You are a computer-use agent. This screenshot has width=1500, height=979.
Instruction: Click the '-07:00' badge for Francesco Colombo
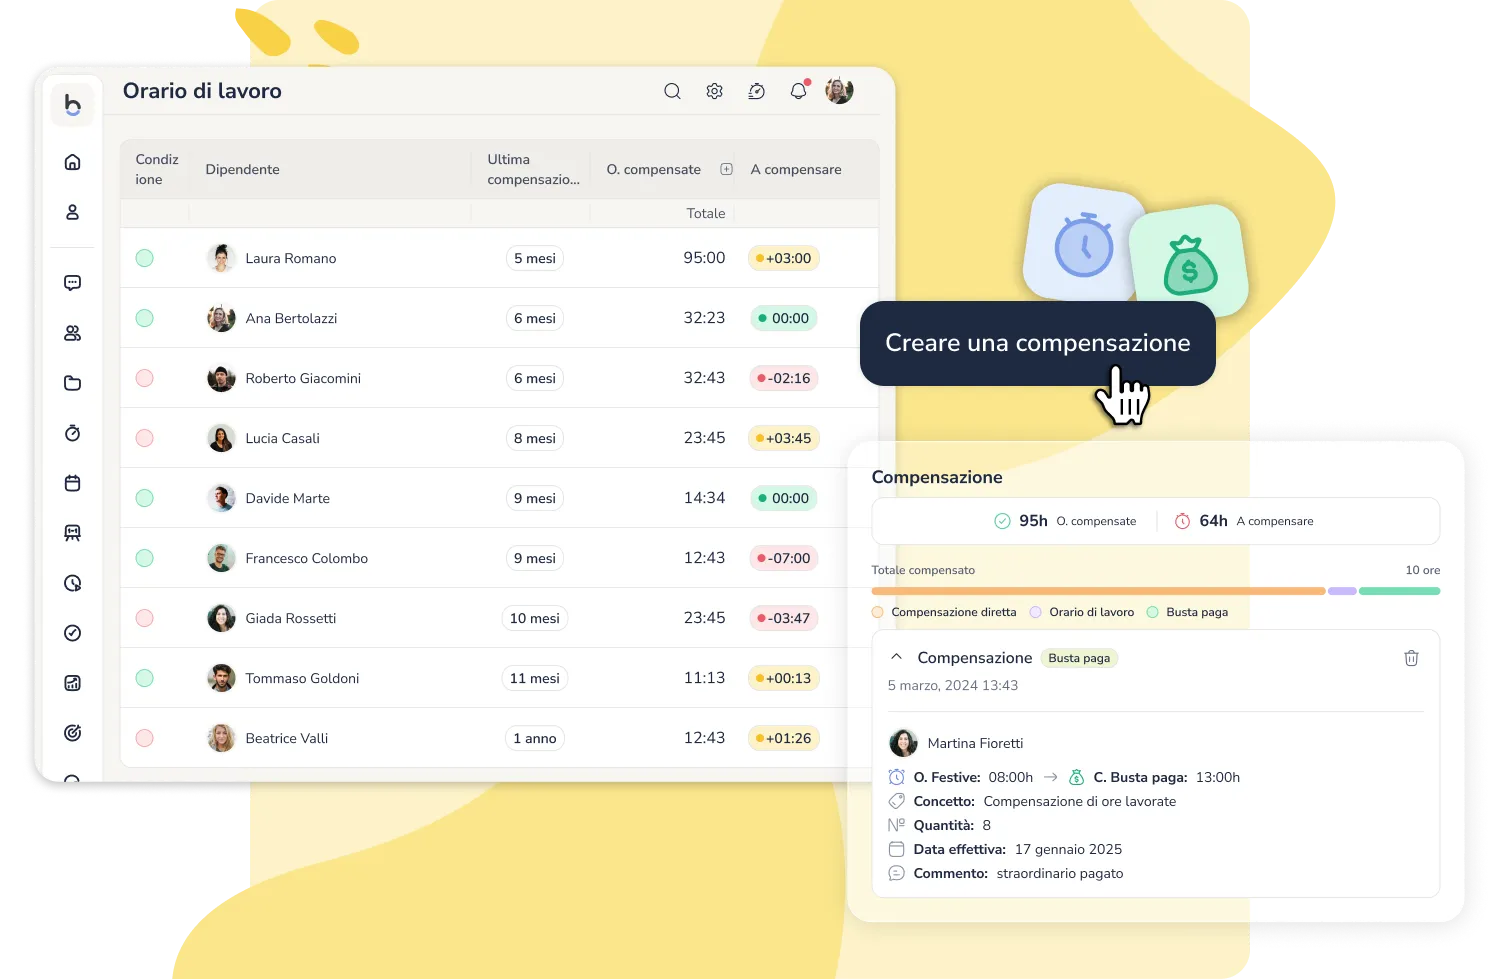pos(784,558)
